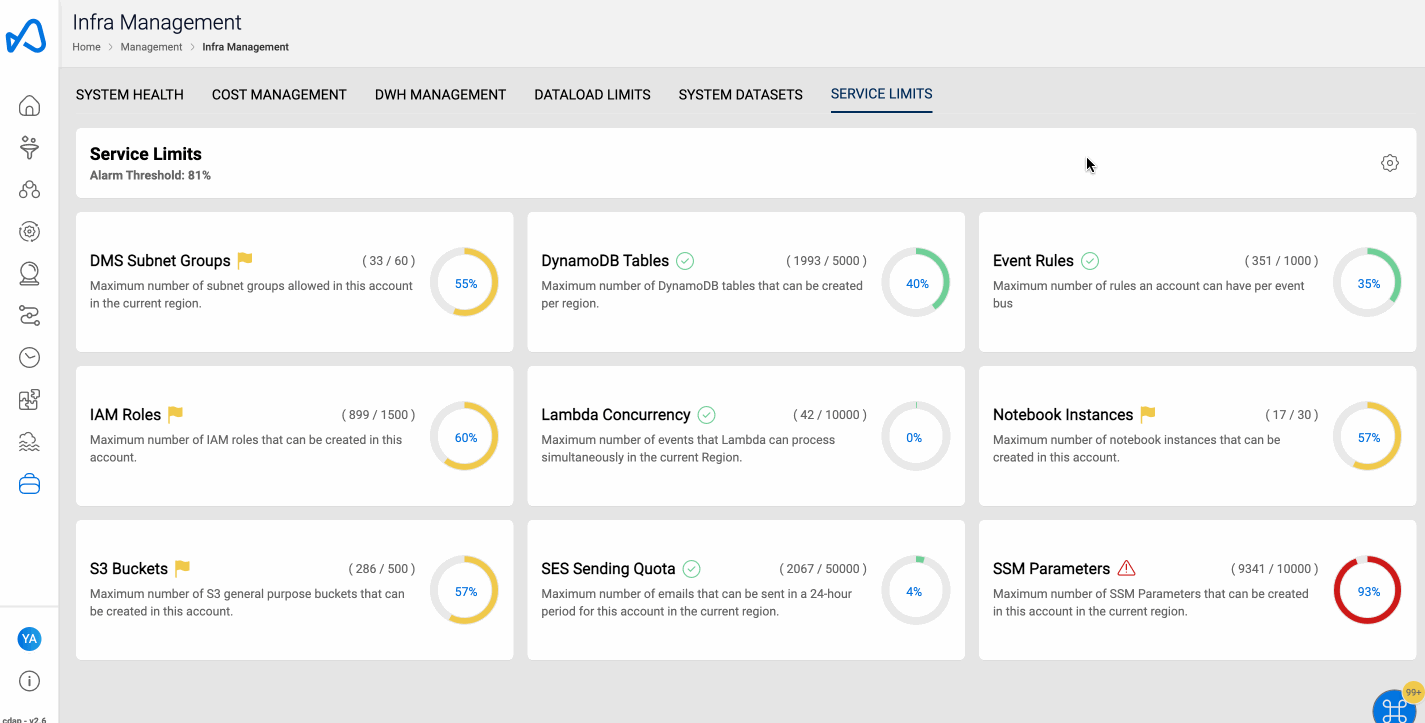Switch to the Cost Management tab
Viewport: 1425px width, 723px height.
coord(279,95)
